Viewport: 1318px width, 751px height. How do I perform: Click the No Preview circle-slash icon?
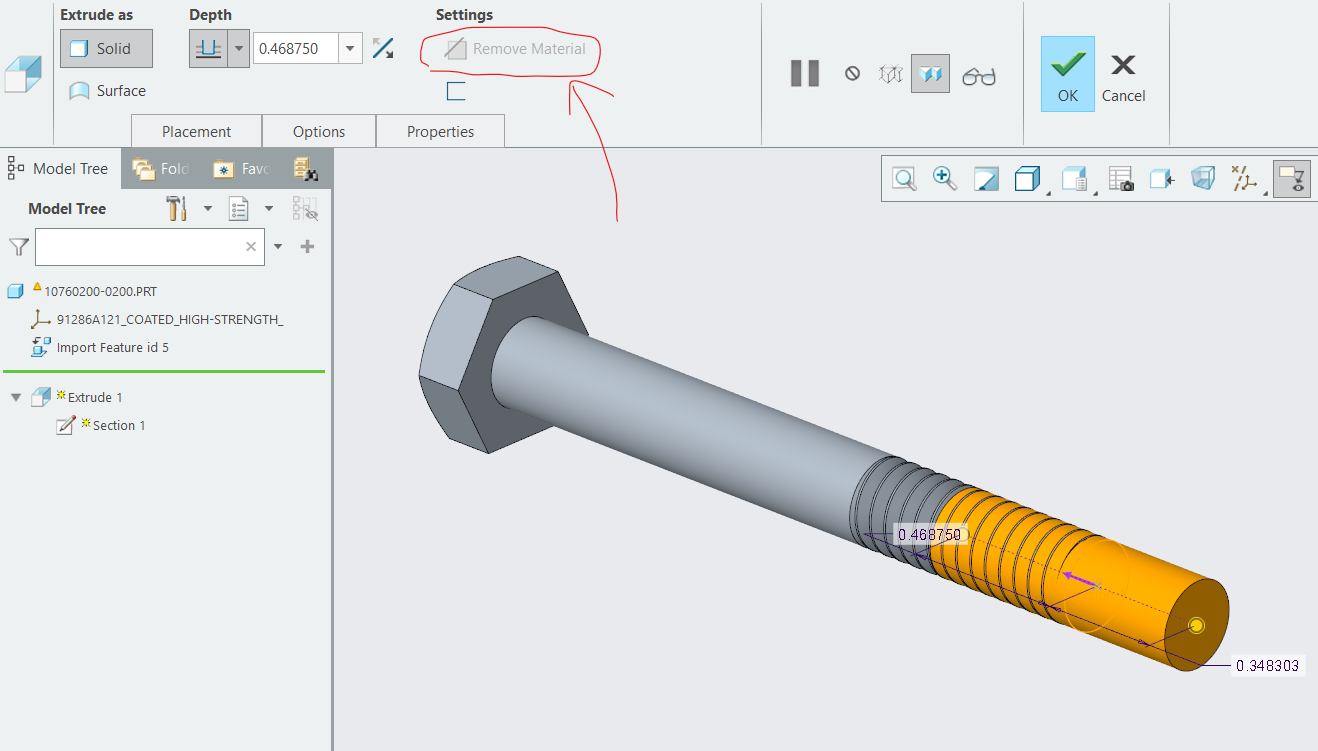pos(852,74)
